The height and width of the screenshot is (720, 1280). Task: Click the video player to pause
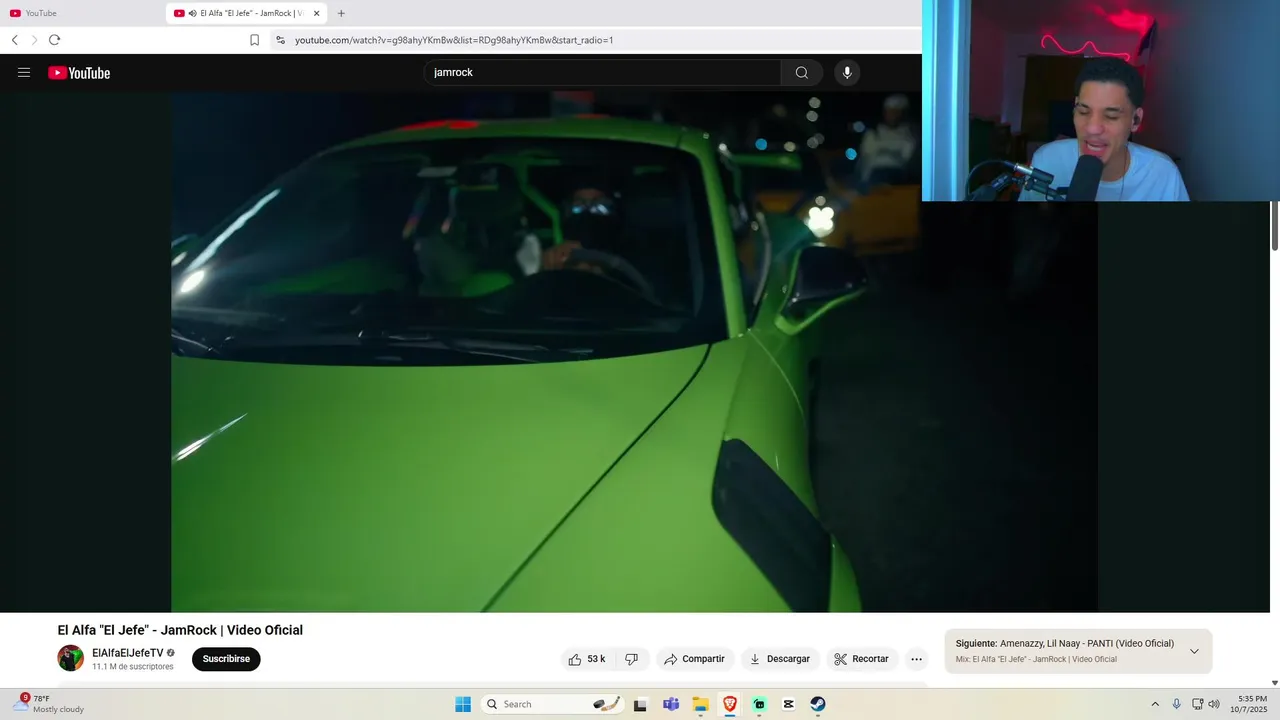point(635,352)
